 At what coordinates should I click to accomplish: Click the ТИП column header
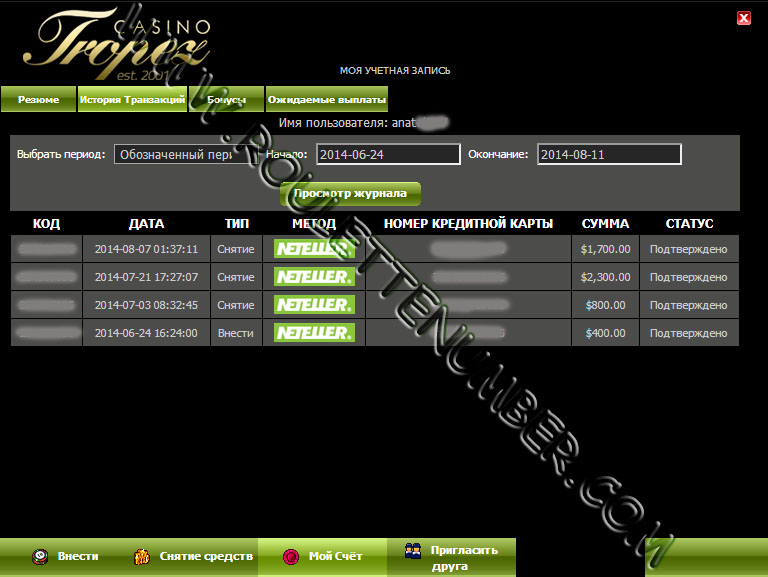coord(237,224)
